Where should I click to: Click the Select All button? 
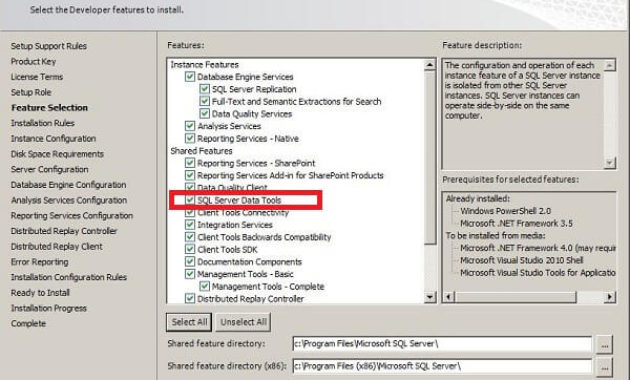pyautogui.click(x=189, y=322)
